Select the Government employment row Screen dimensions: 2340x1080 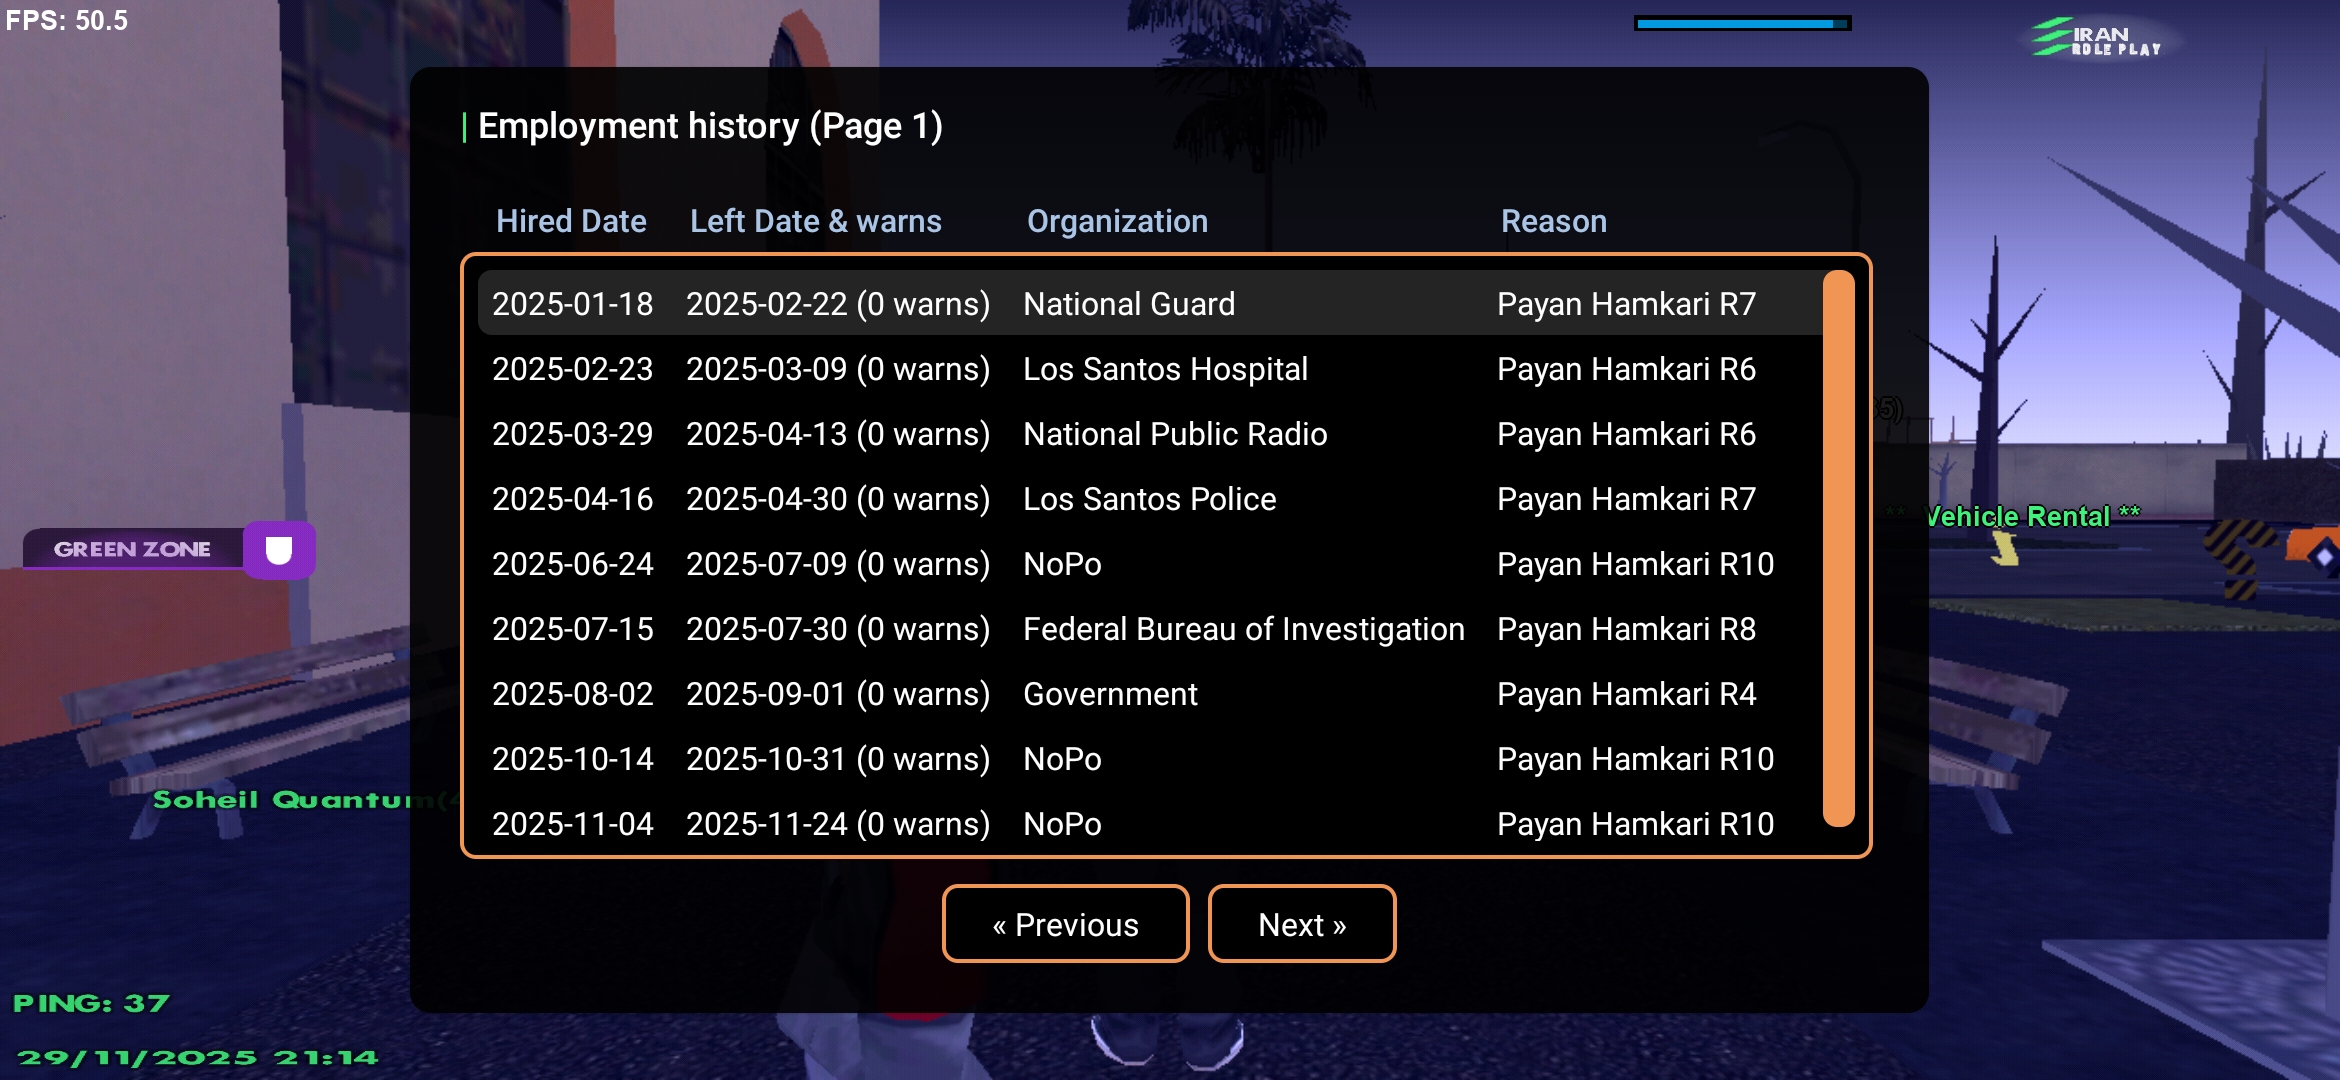pyautogui.click(x=1109, y=694)
